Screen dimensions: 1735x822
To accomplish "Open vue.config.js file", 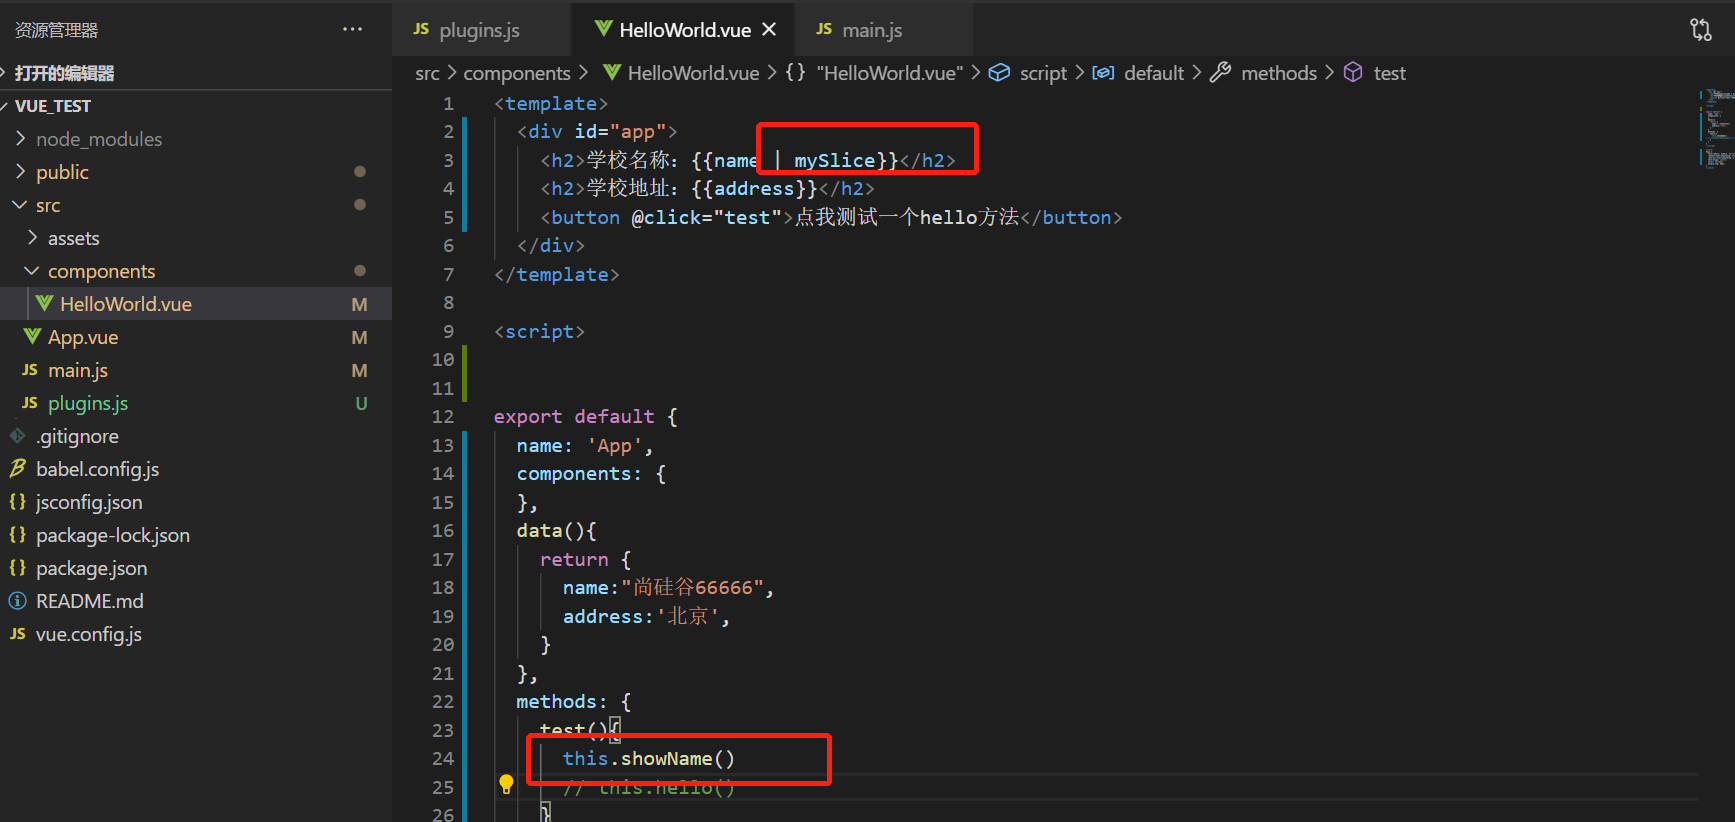I will point(196,634).
